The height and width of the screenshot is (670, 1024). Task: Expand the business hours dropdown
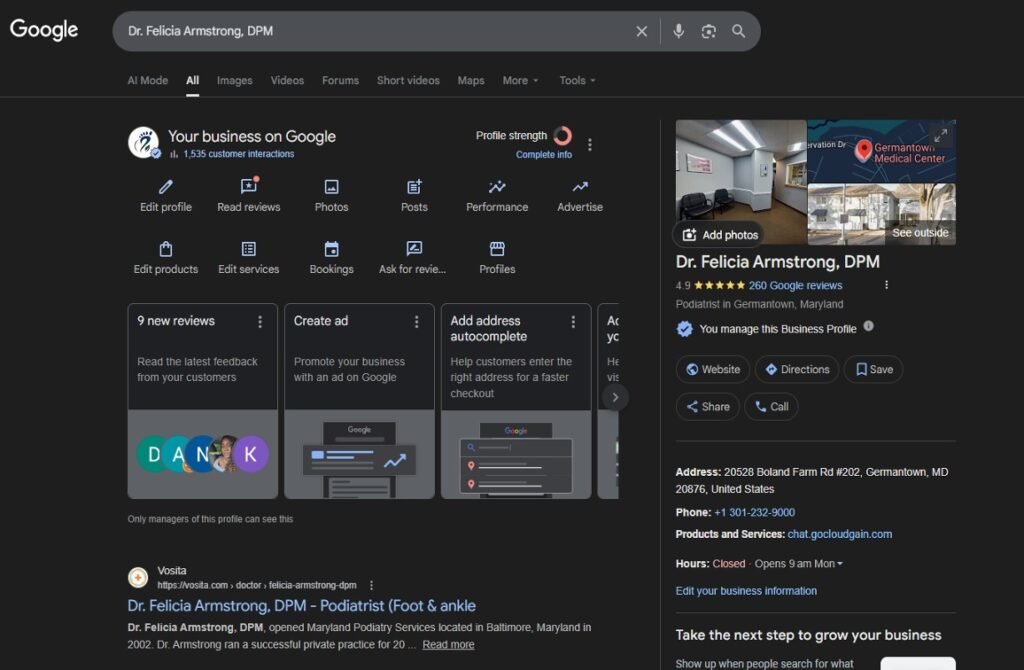pos(840,564)
